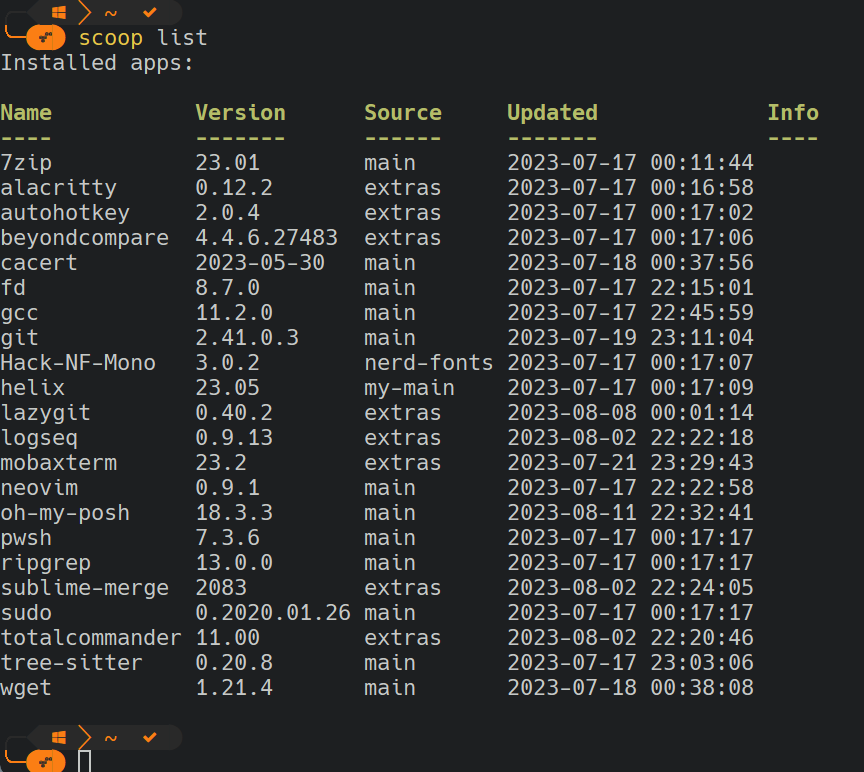
Task: Click the time '00:01:14' in lazygit row
Action: pos(702,413)
